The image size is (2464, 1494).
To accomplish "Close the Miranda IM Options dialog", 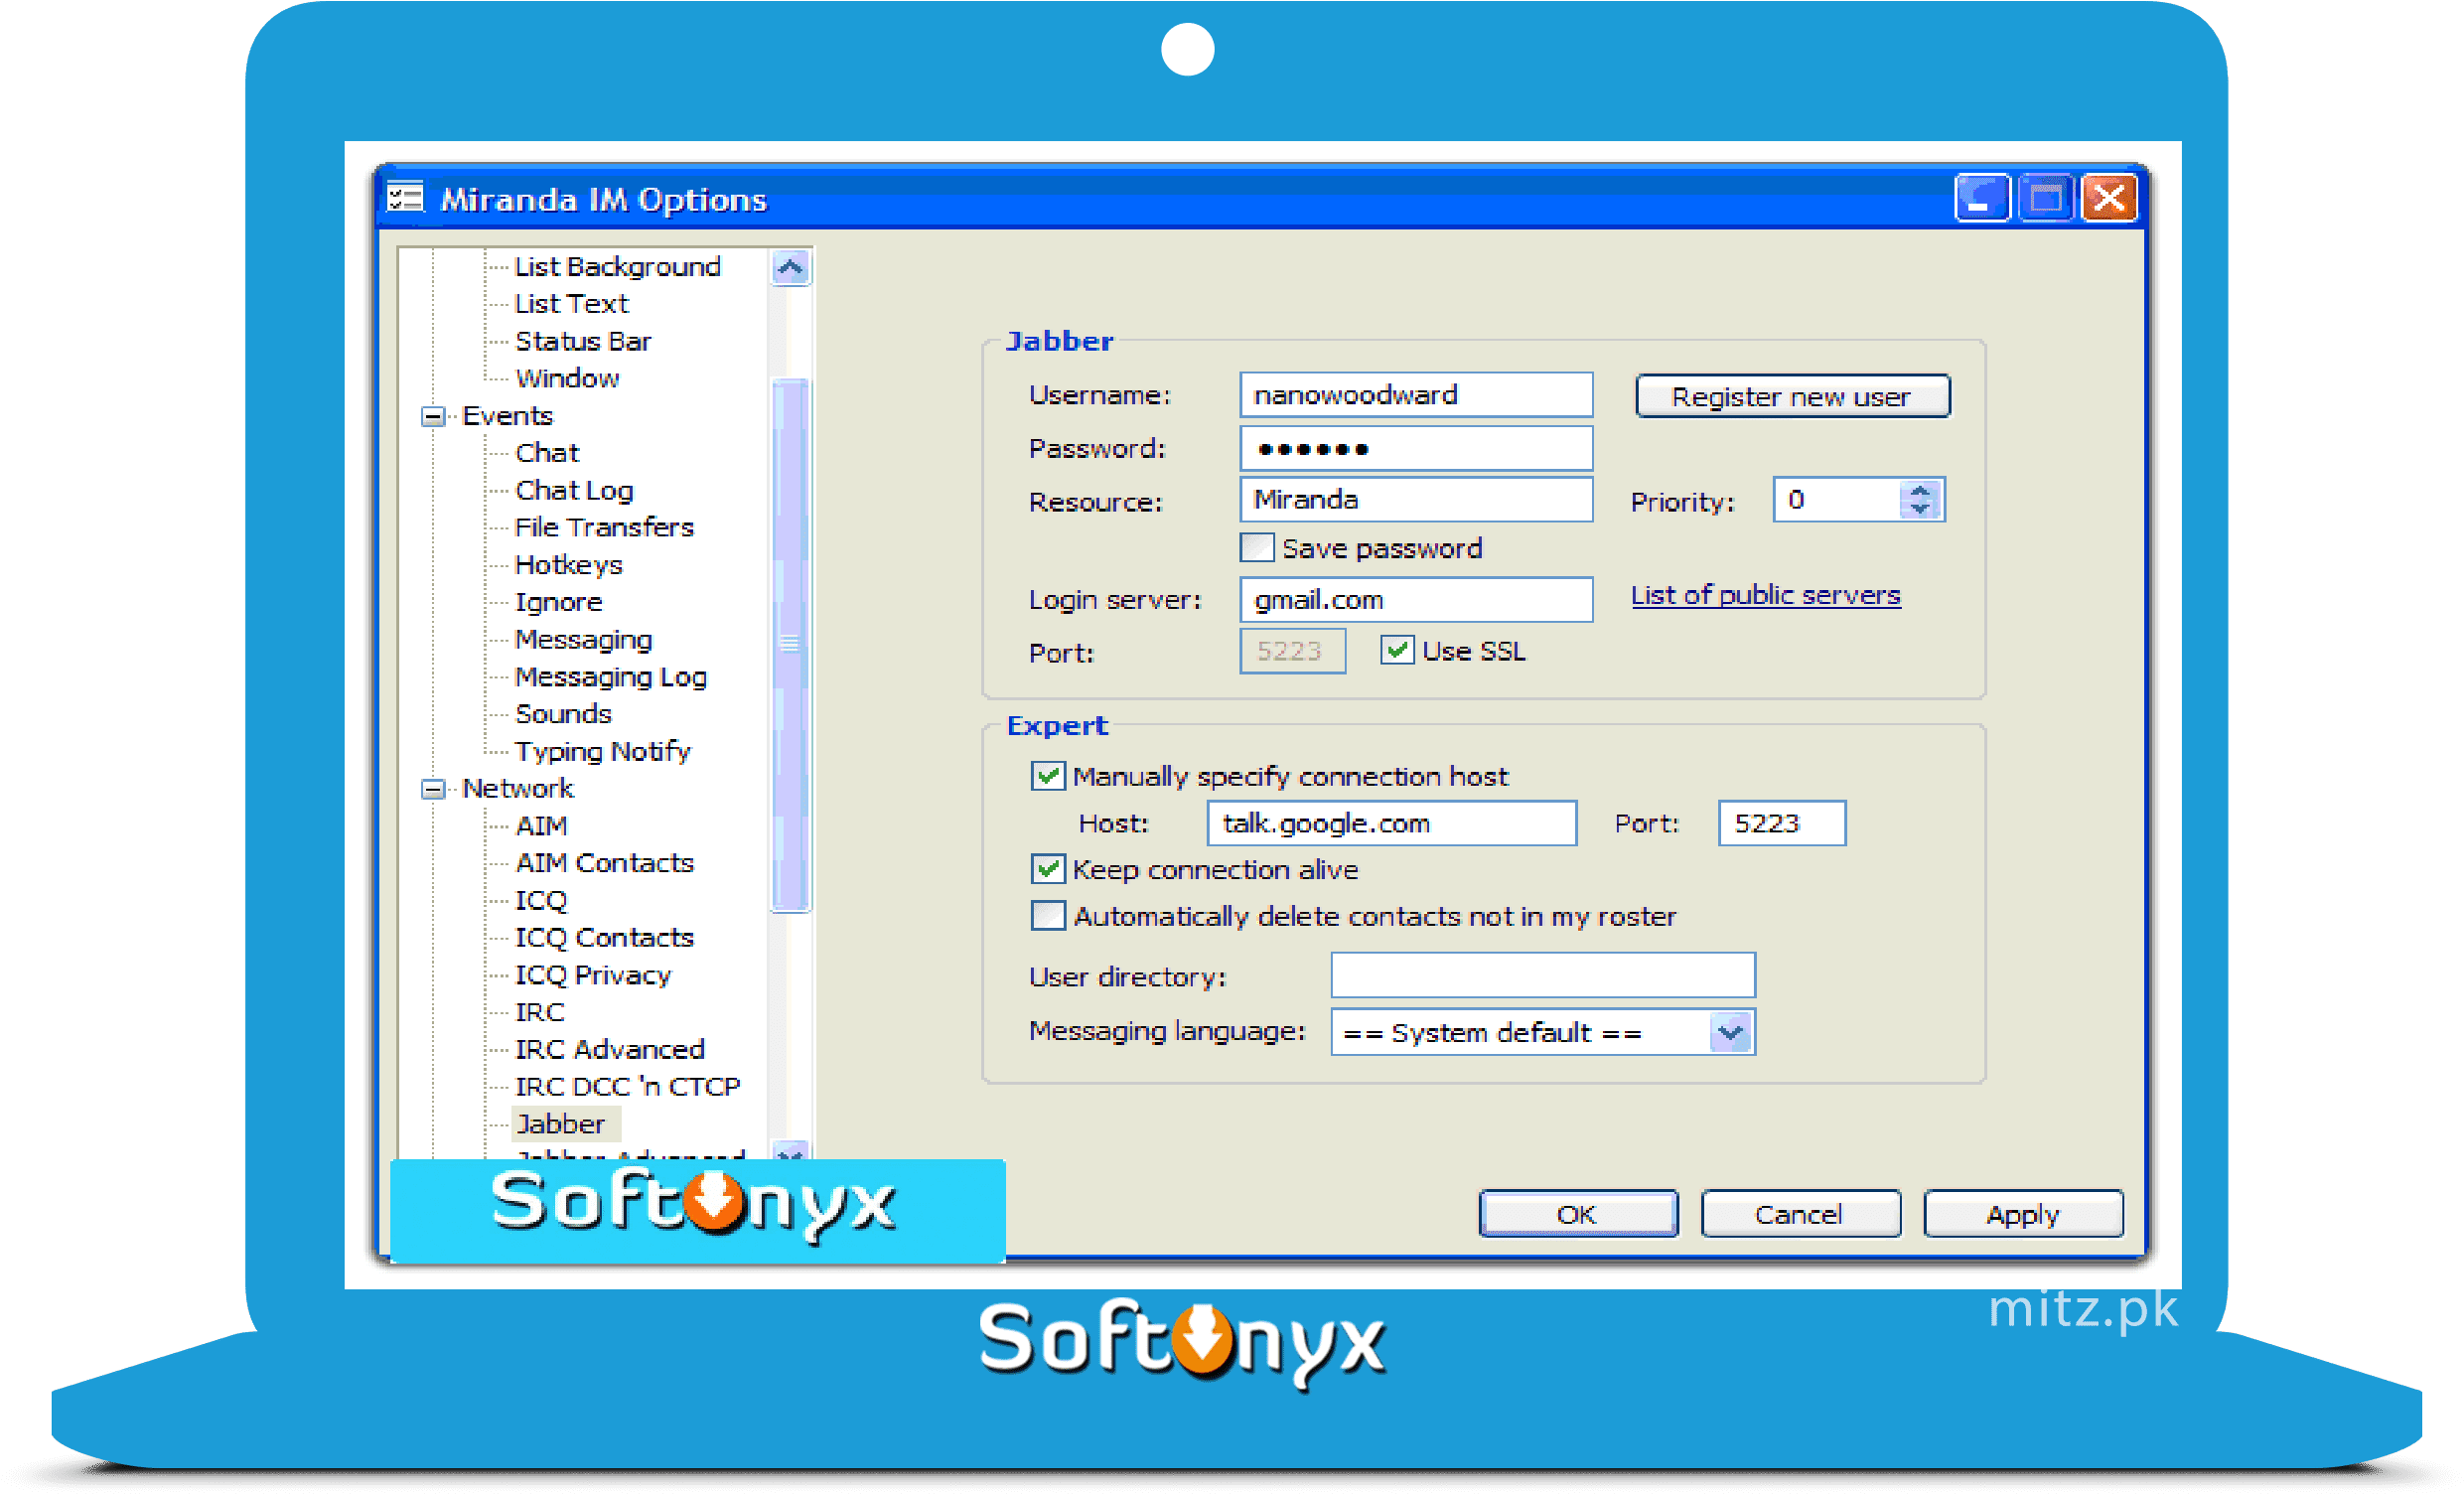I will coord(2109,198).
